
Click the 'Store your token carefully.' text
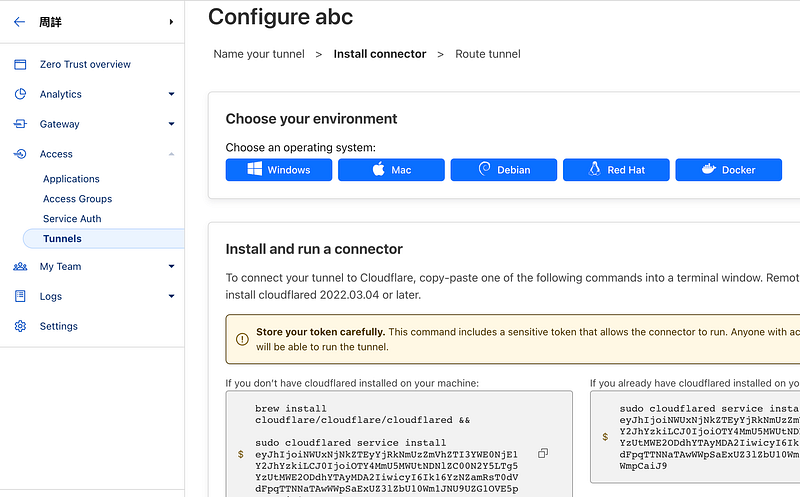click(x=320, y=332)
